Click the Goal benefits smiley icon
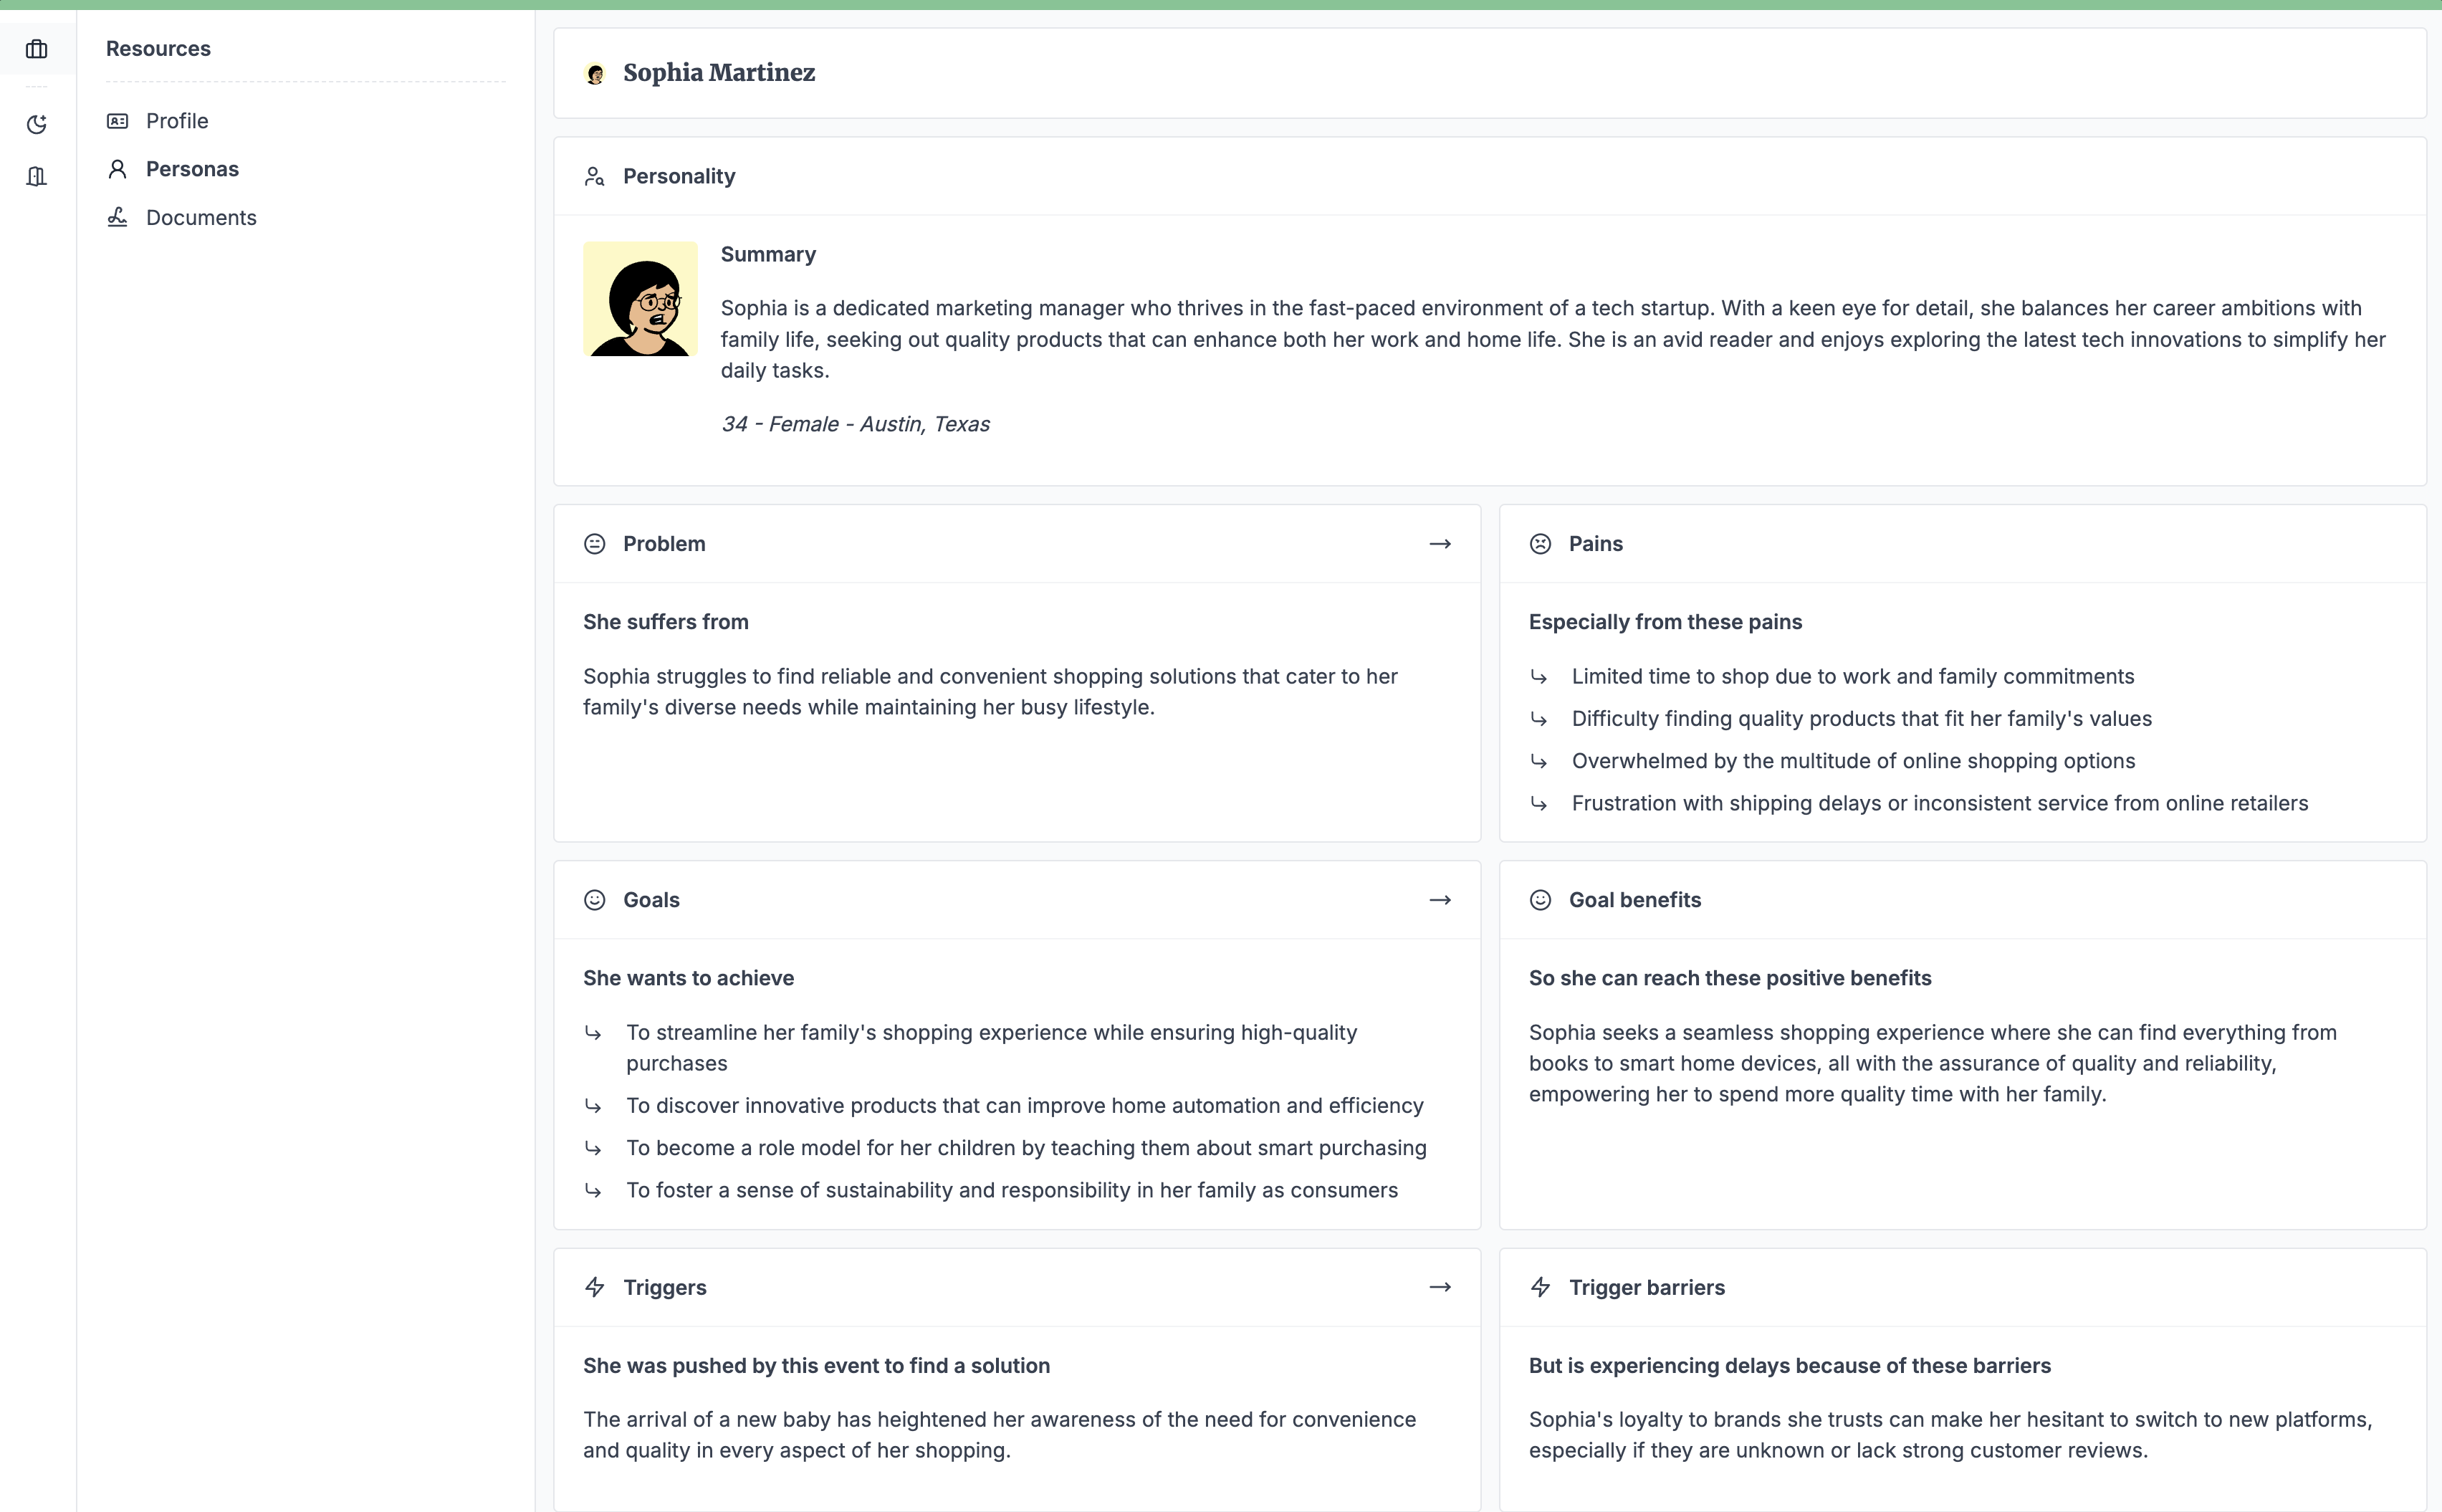The width and height of the screenshot is (2442, 1512). 1540,900
